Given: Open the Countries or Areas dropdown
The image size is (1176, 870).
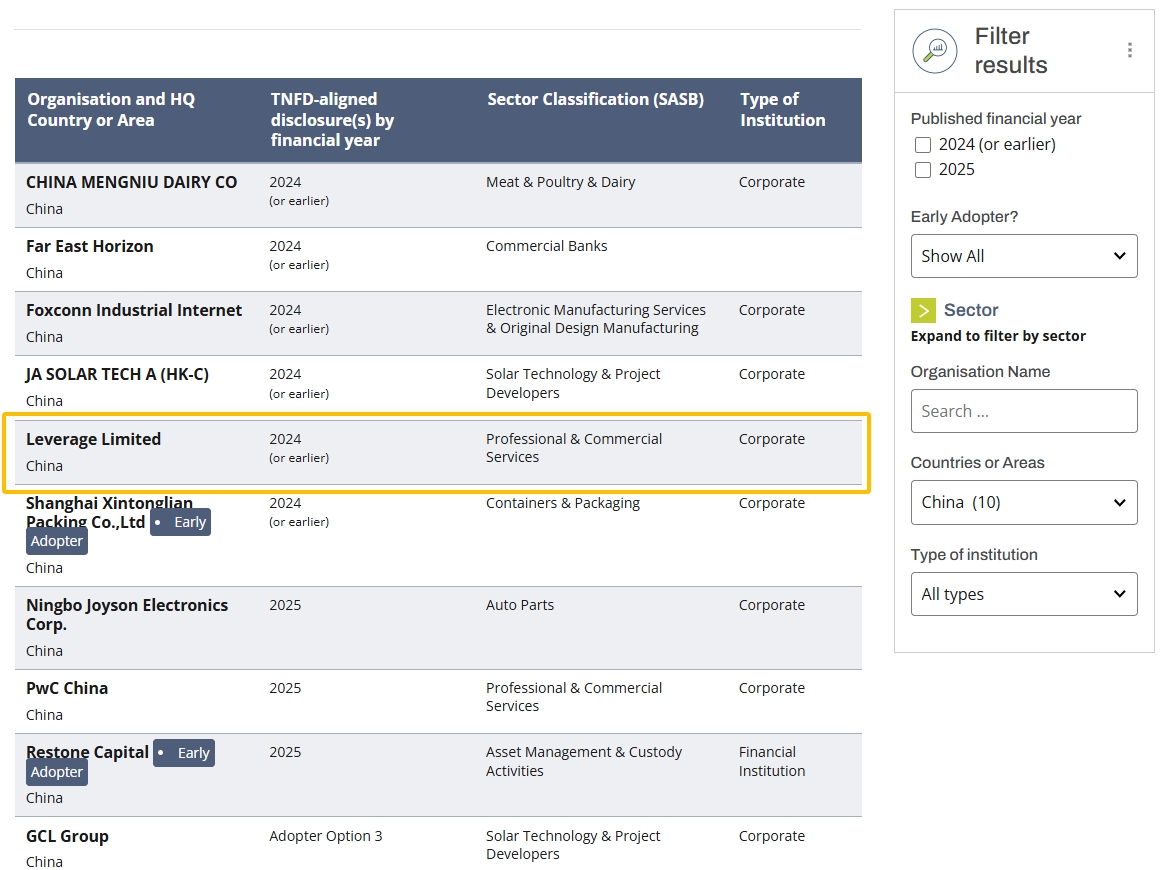Looking at the screenshot, I should coord(1023,502).
